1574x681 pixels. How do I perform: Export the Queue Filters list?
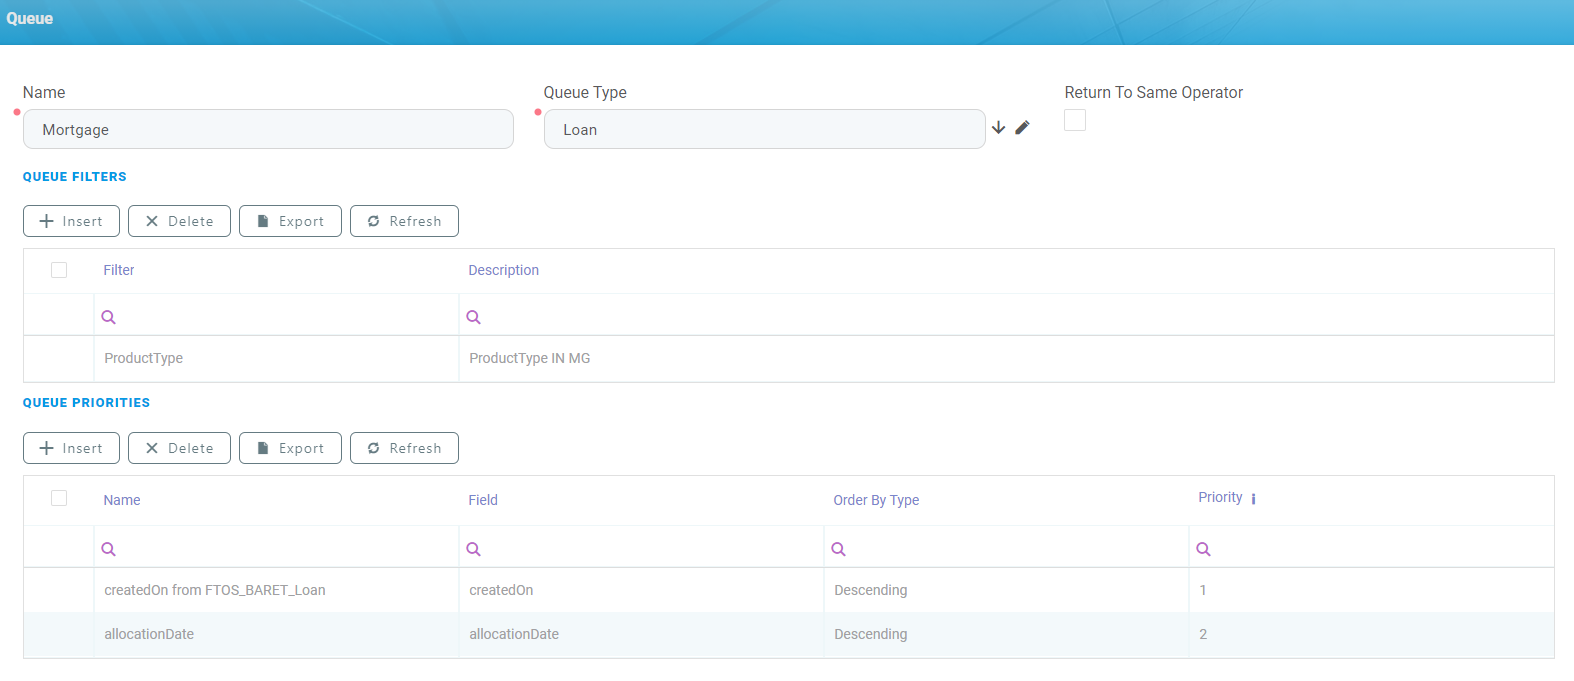tap(290, 221)
